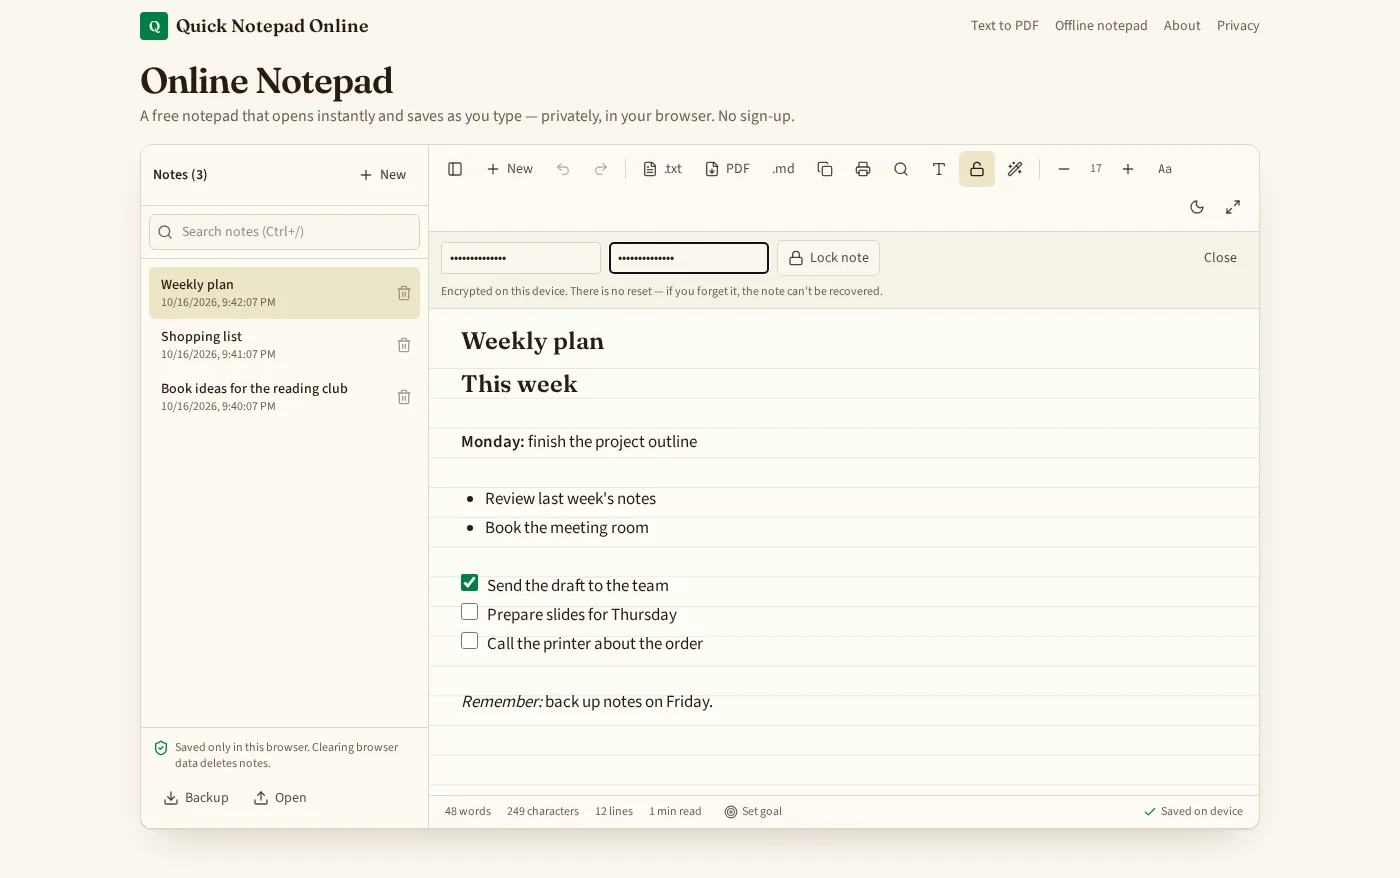Viewport: 1400px width, 878px height.
Task: Download note as .txt file
Action: click(663, 169)
